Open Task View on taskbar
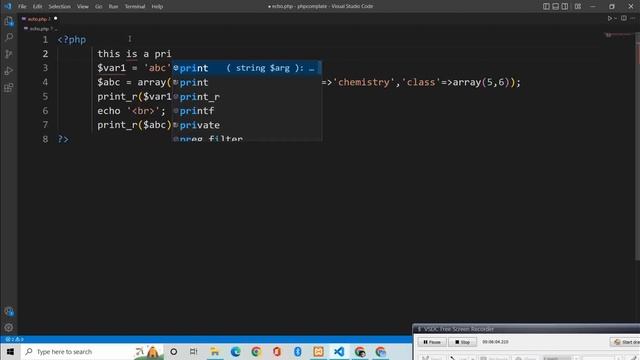Screen dimensions: 640x360 [x=193, y=351]
